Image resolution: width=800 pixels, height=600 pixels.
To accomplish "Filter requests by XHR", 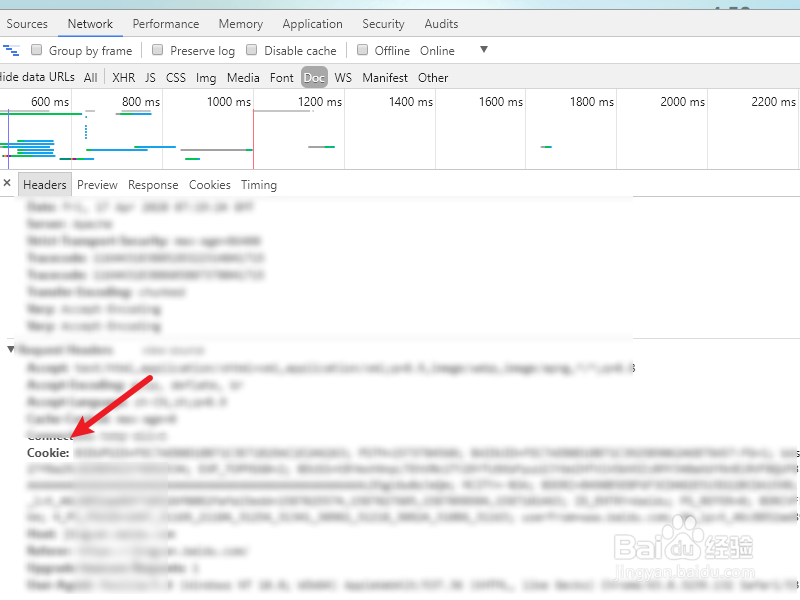I will pos(123,78).
